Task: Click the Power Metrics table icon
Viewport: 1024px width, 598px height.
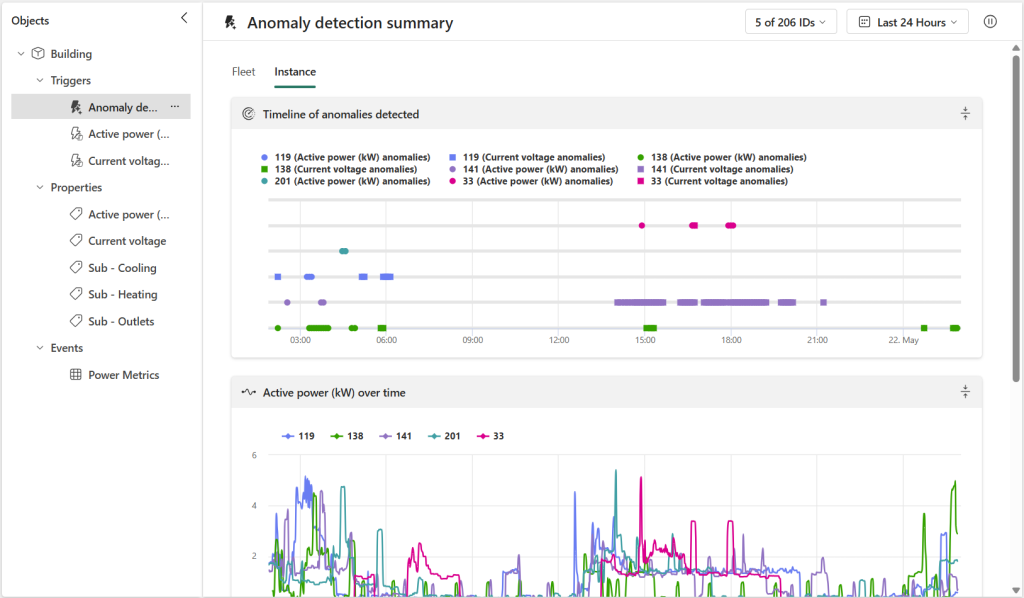Action: (76, 375)
